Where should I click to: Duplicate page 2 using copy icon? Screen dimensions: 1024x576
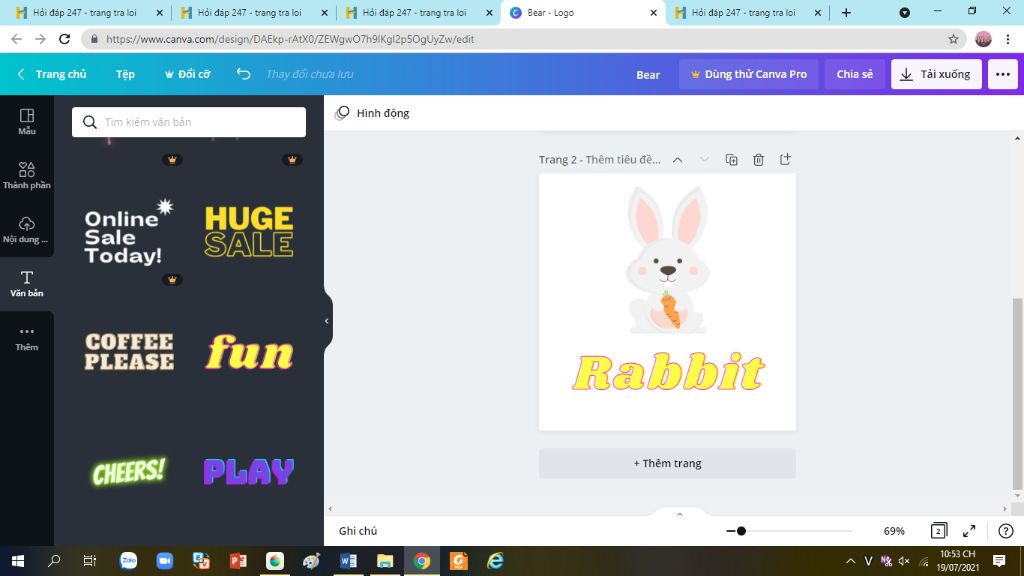click(x=731, y=159)
